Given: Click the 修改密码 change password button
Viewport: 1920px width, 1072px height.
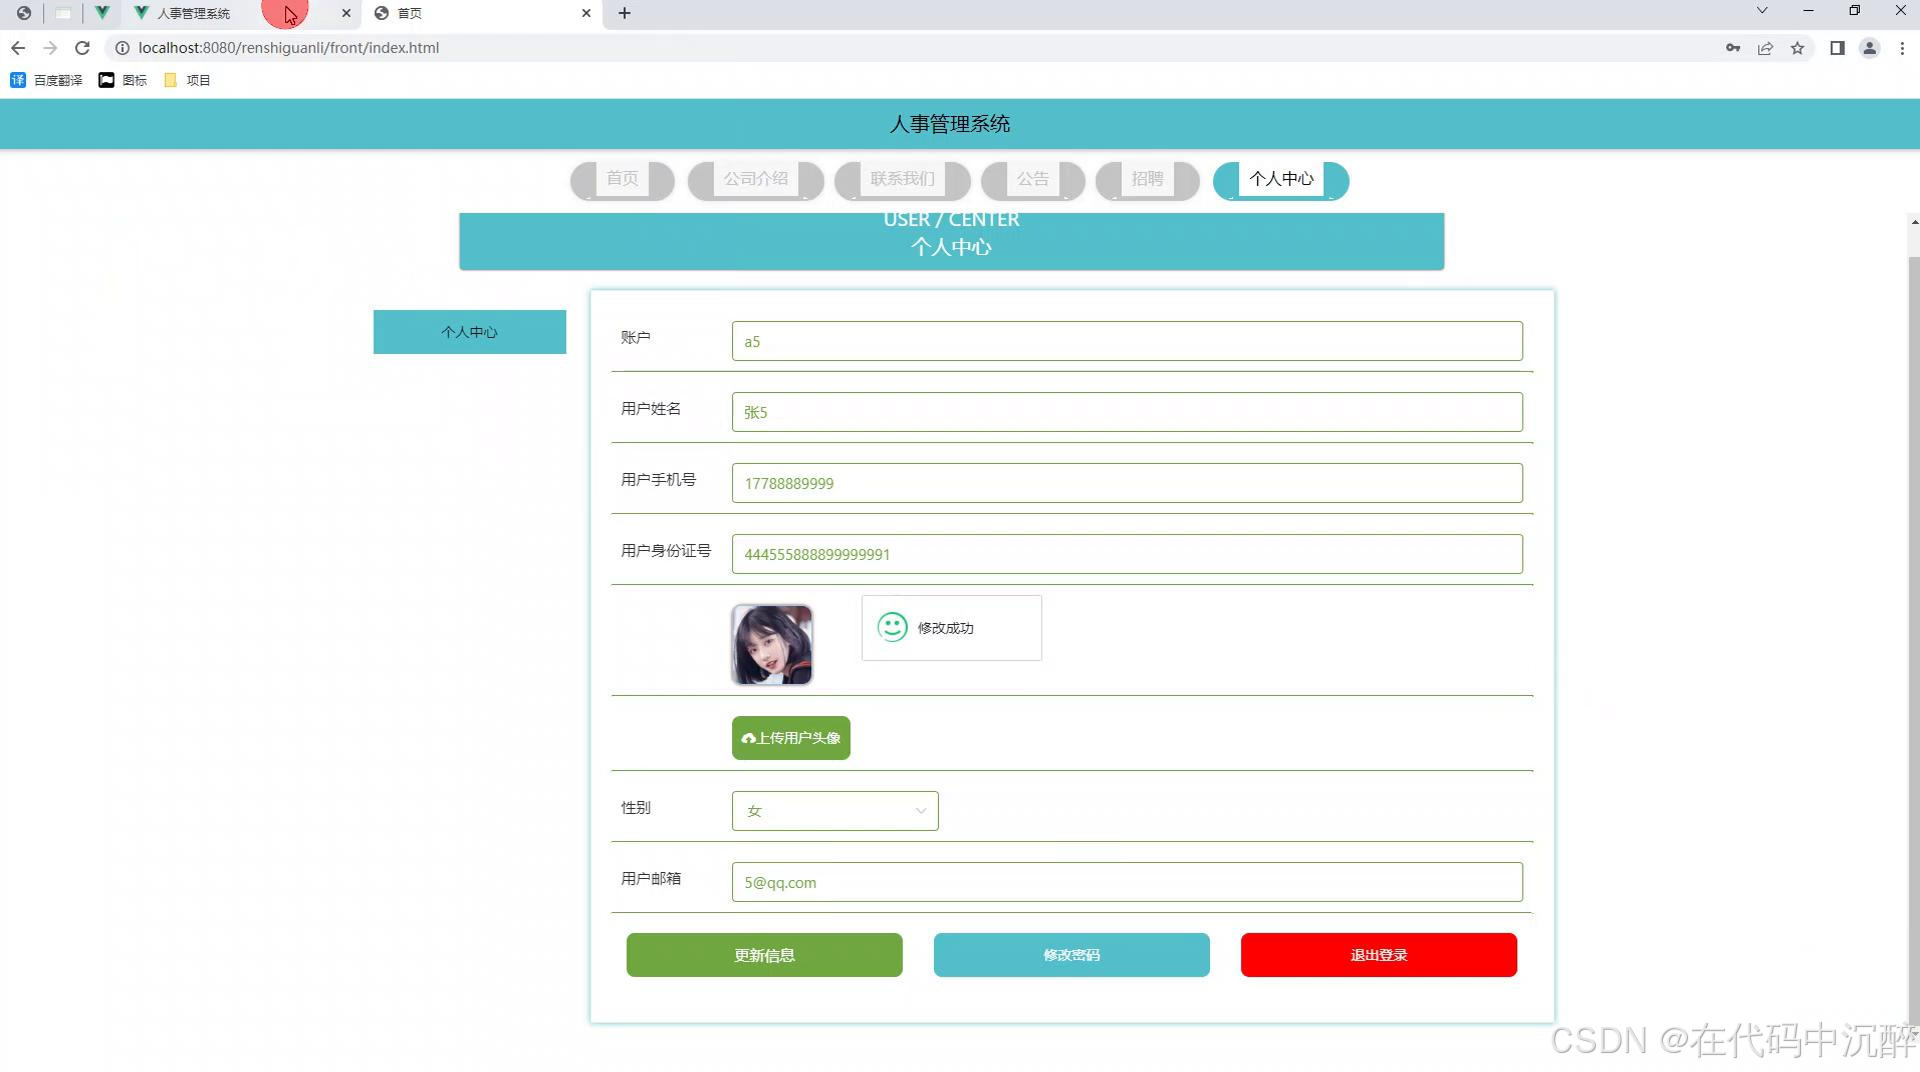Looking at the screenshot, I should tap(1071, 955).
